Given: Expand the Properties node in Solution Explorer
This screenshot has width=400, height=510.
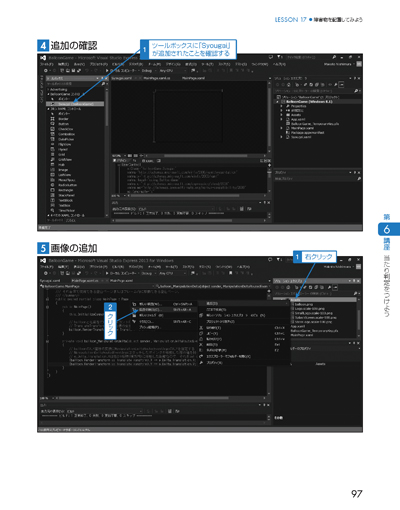Looking at the screenshot, I should click(x=281, y=106).
